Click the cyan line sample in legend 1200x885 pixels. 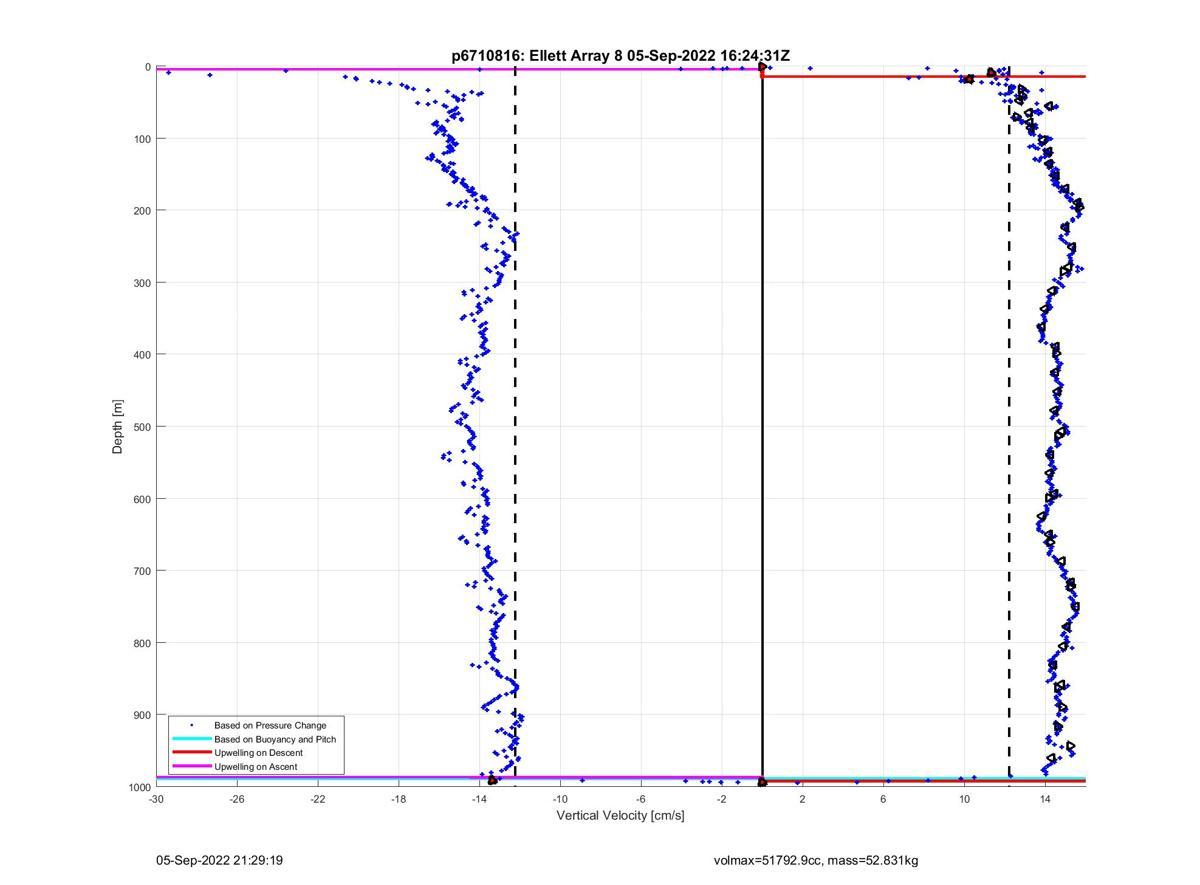[191, 739]
